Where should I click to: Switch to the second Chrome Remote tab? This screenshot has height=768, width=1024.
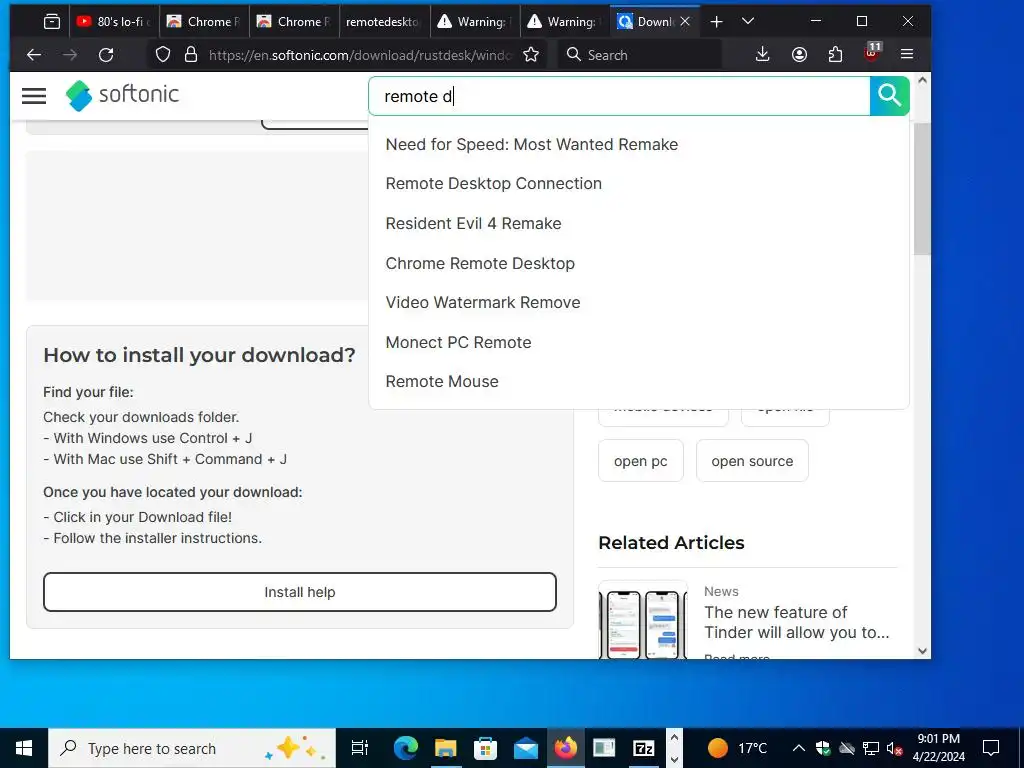[294, 22]
